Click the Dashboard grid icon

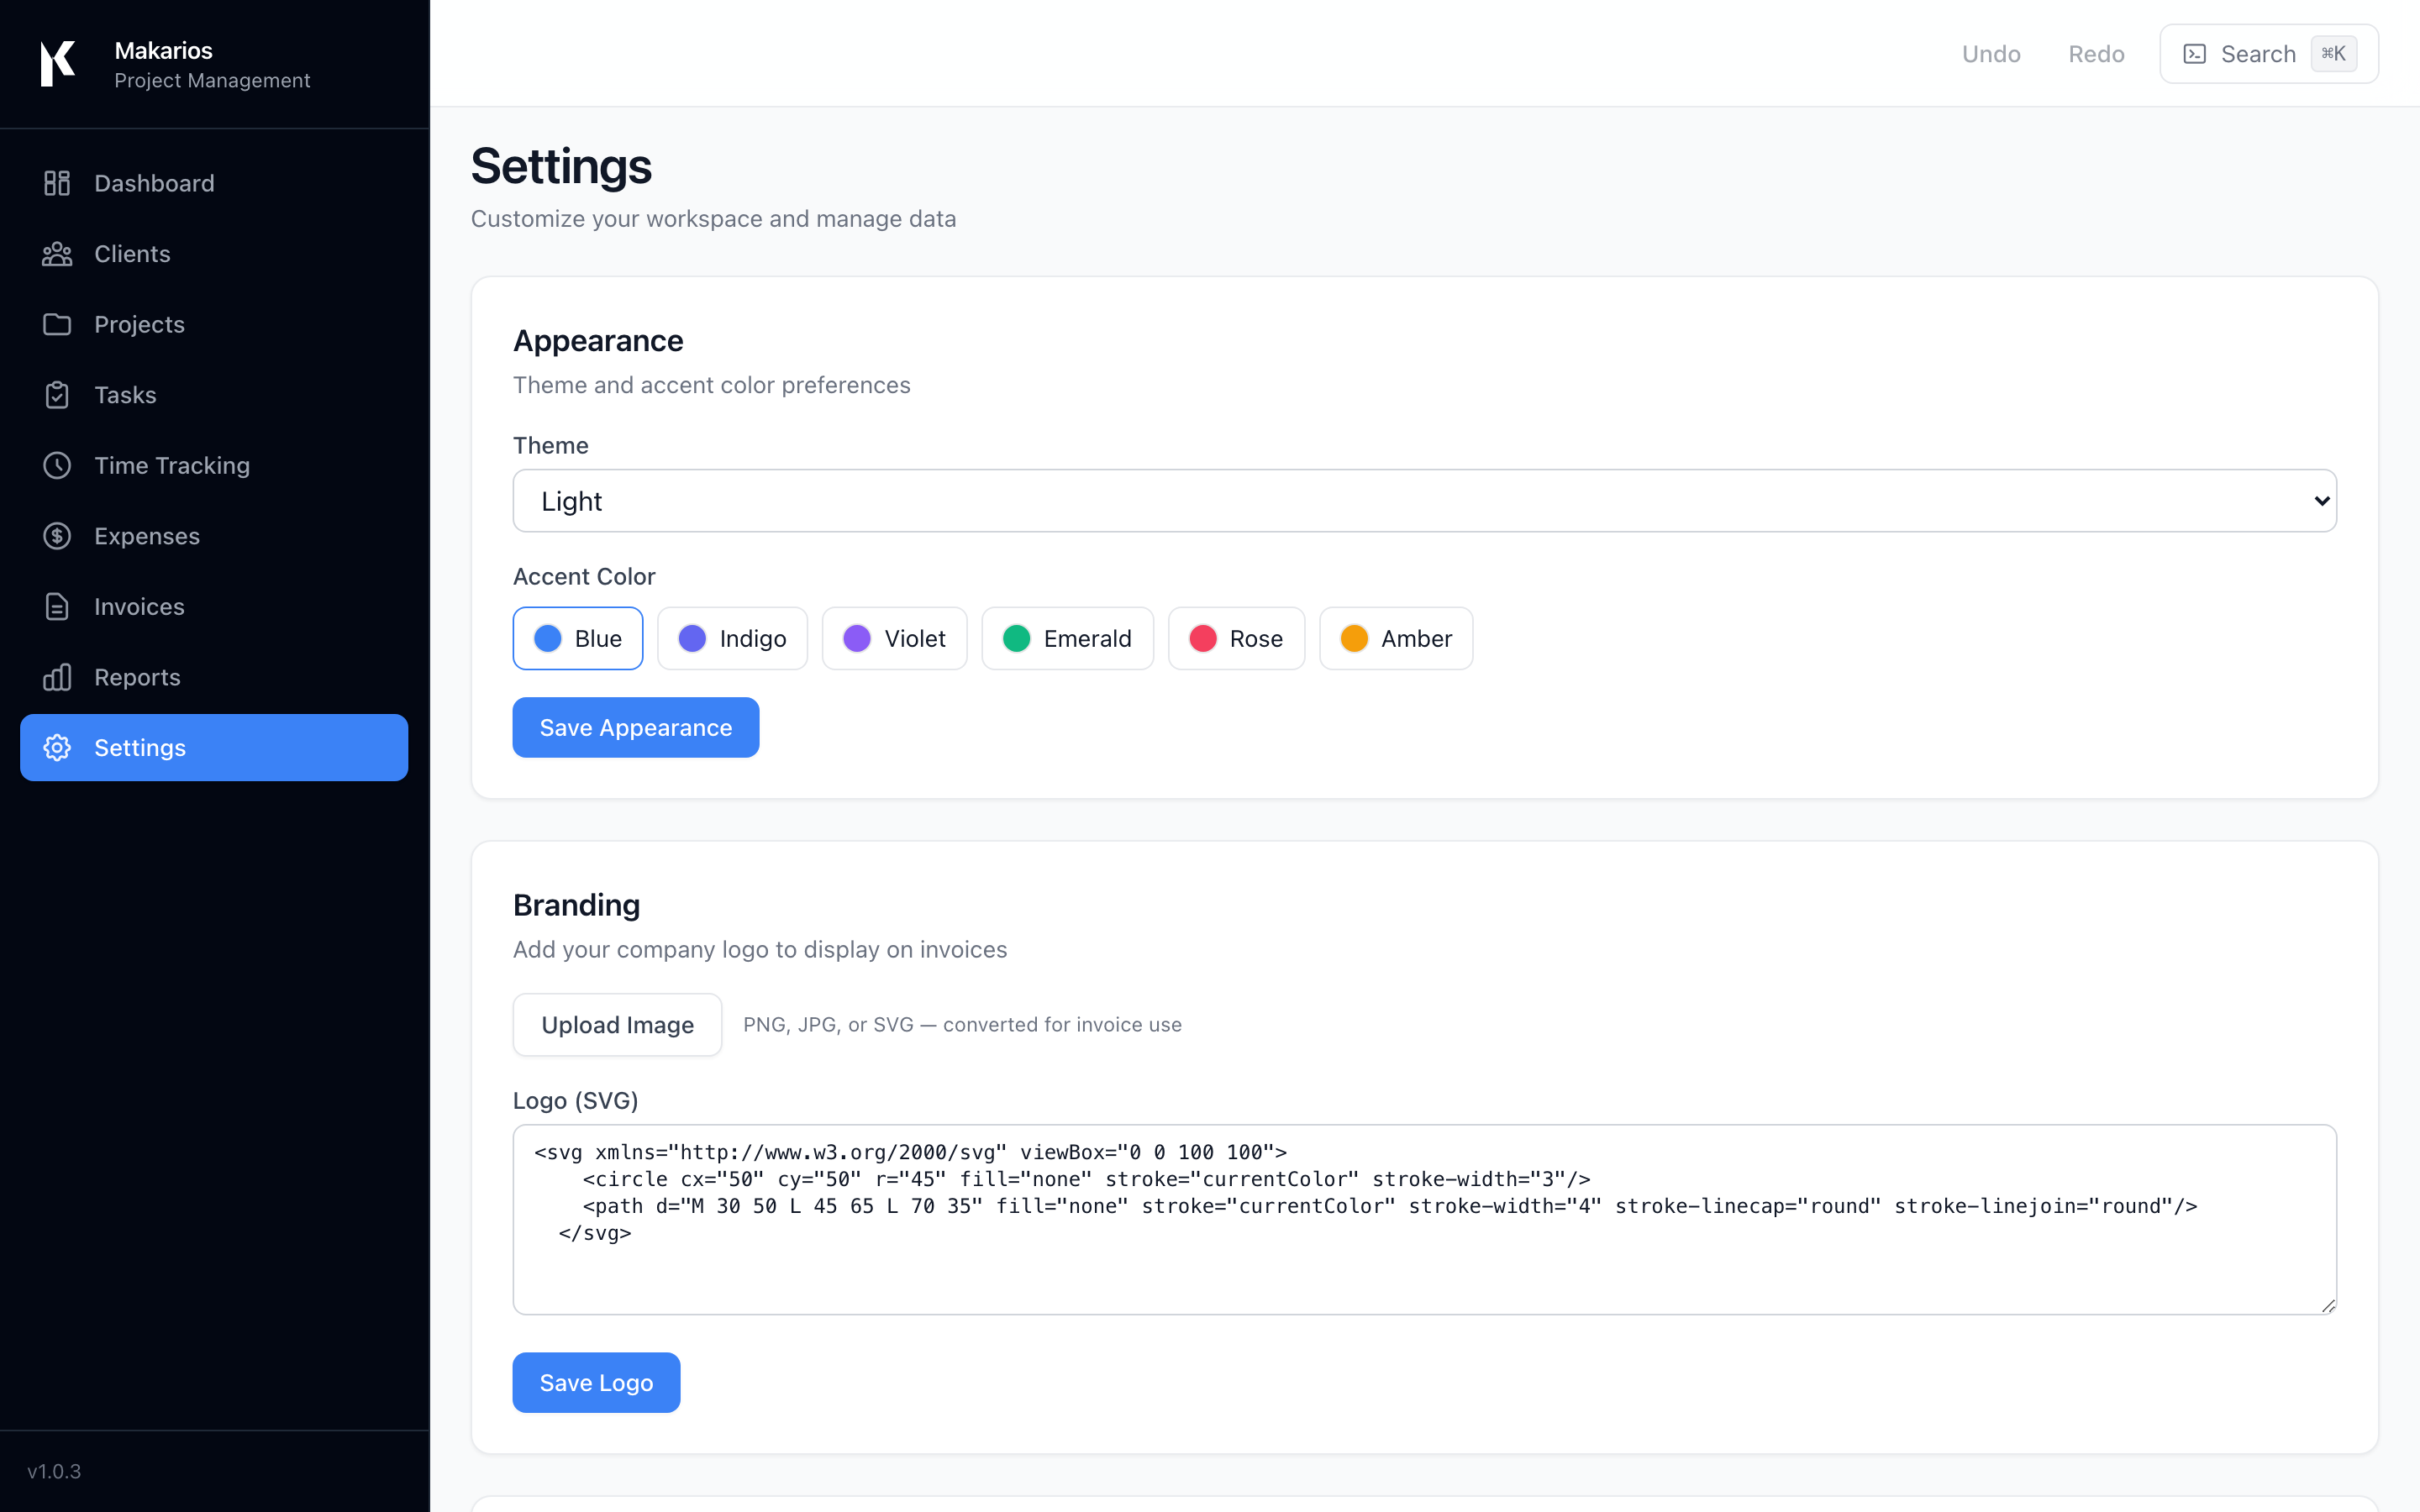tap(57, 183)
